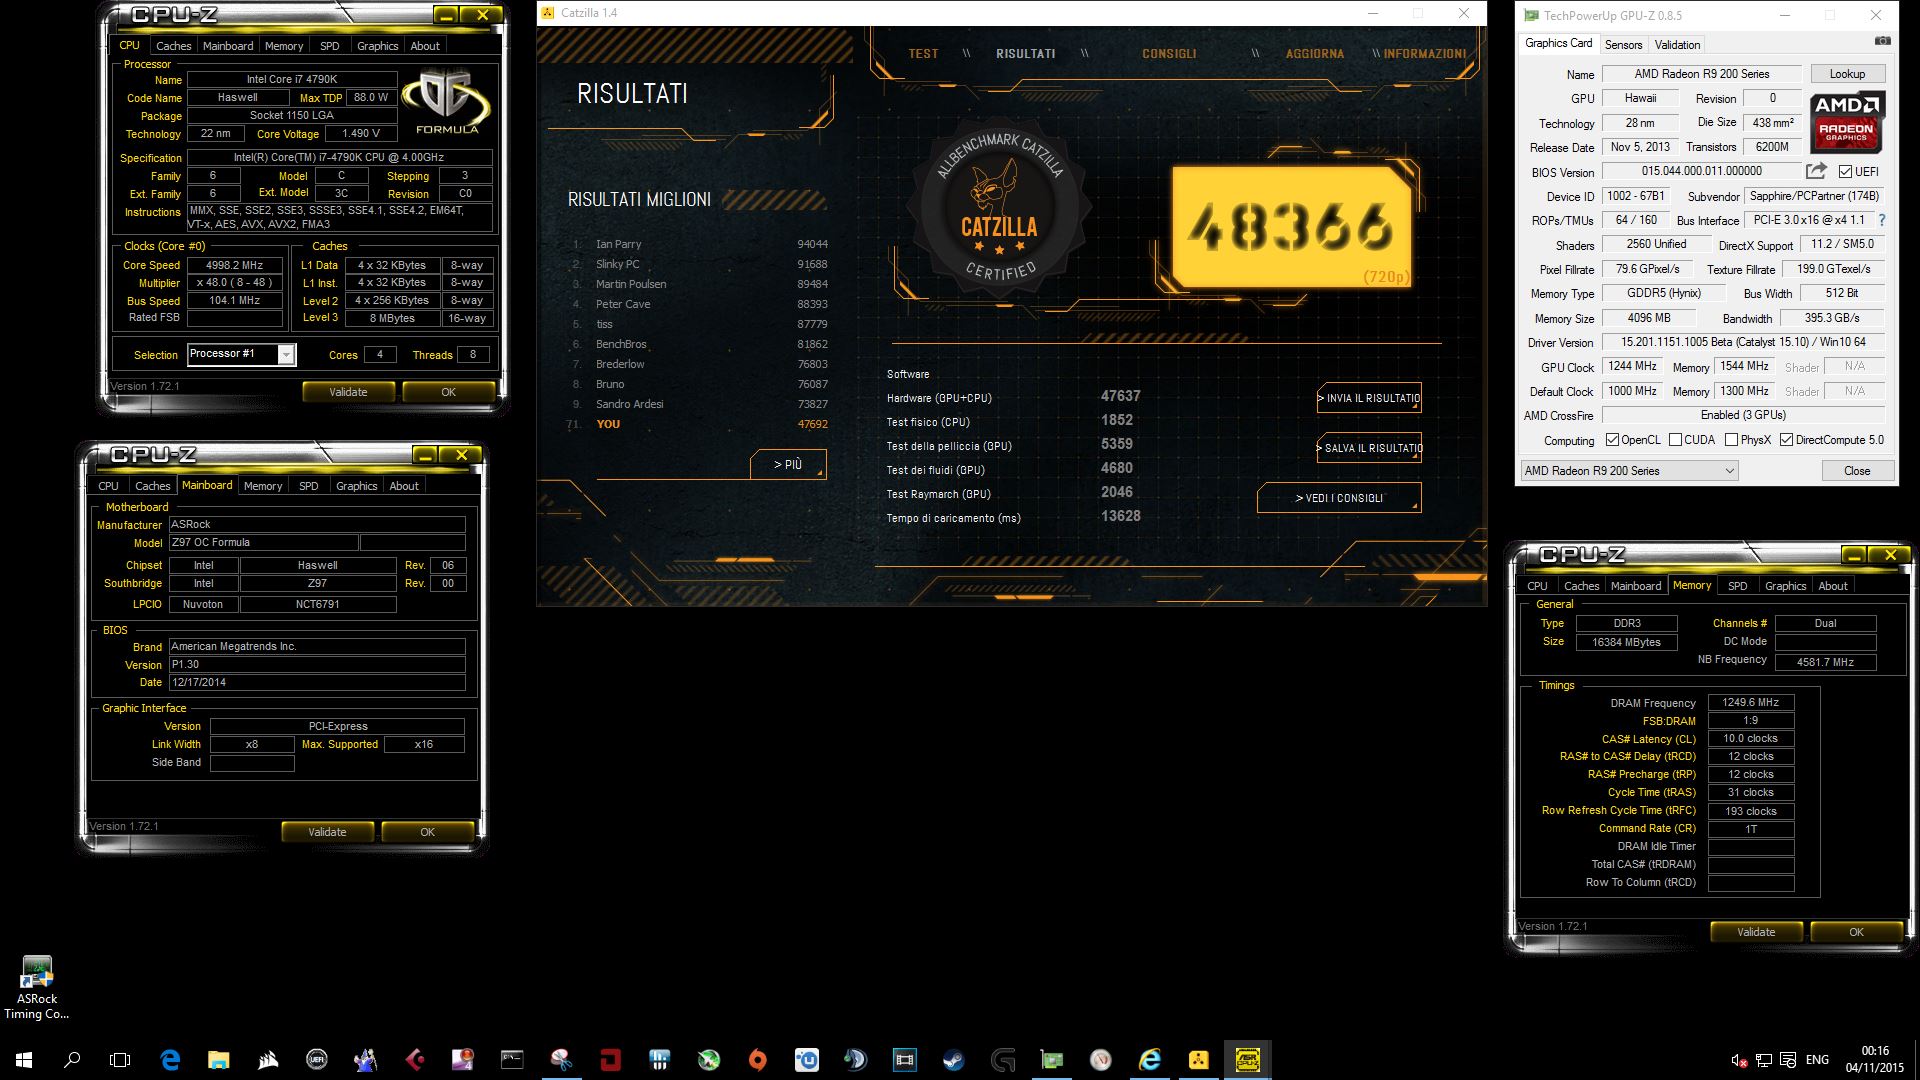Click the PIÙ button under results list

coord(788,464)
